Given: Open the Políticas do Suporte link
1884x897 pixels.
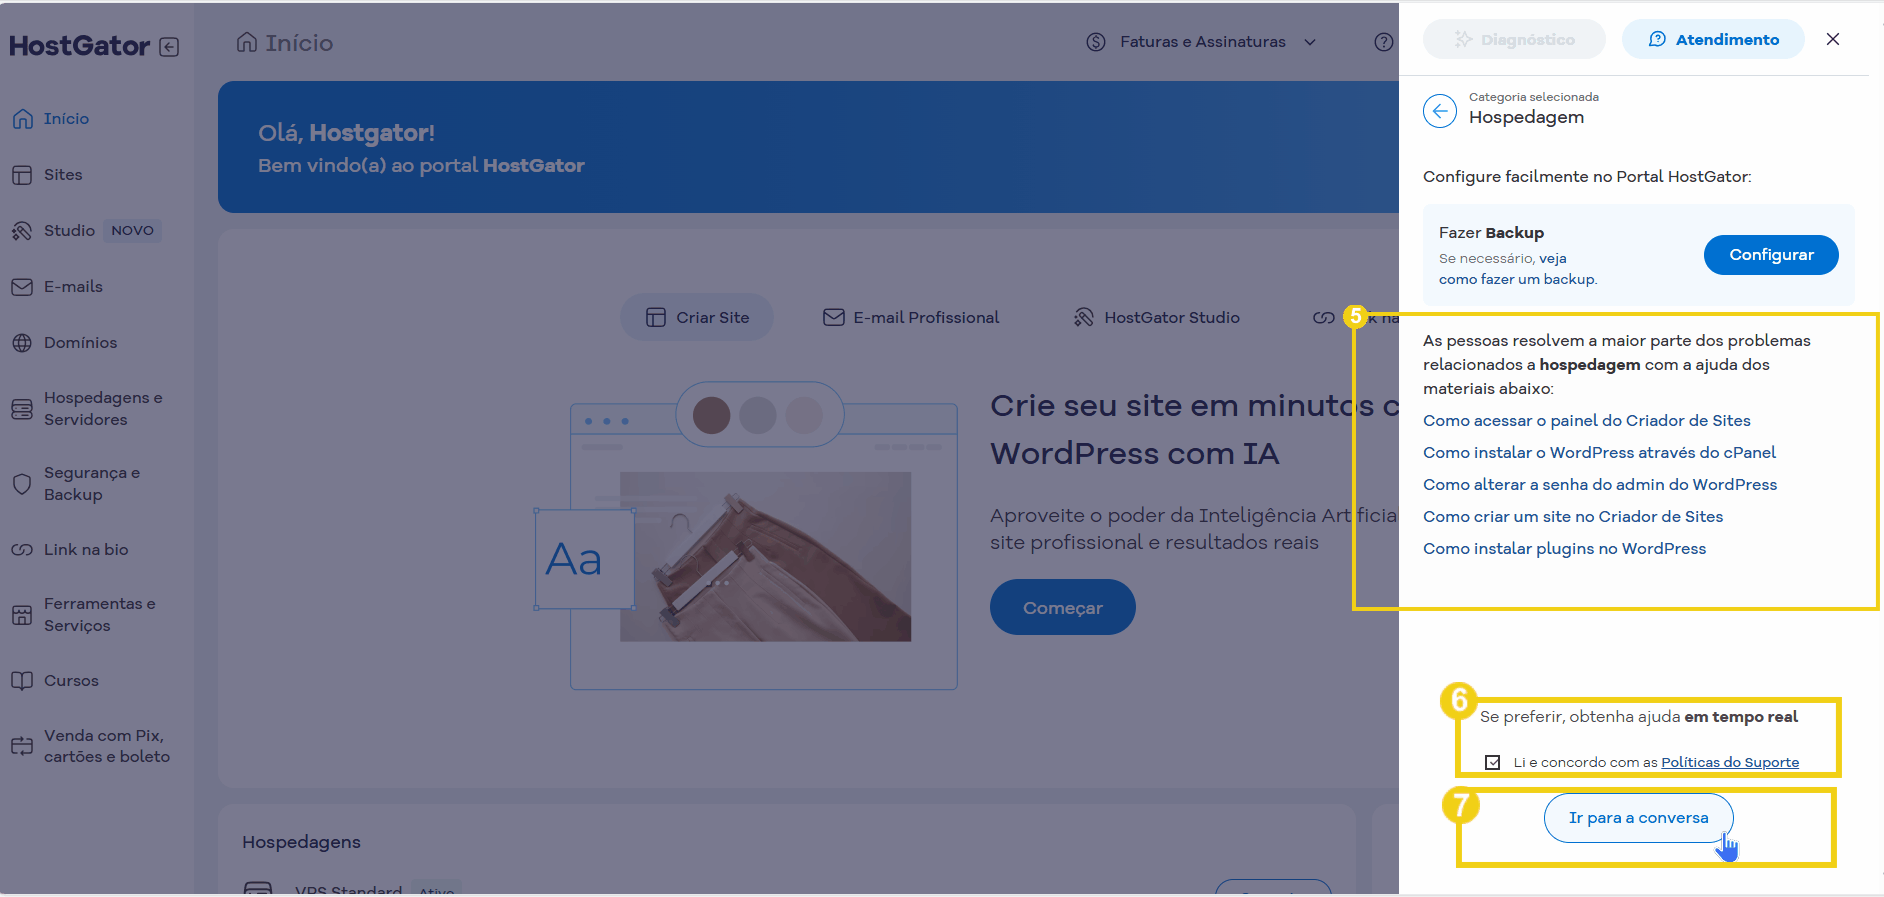Looking at the screenshot, I should click(1730, 762).
